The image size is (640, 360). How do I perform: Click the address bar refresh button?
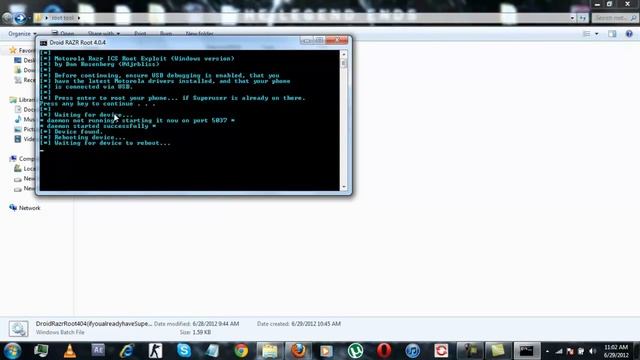pos(582,18)
